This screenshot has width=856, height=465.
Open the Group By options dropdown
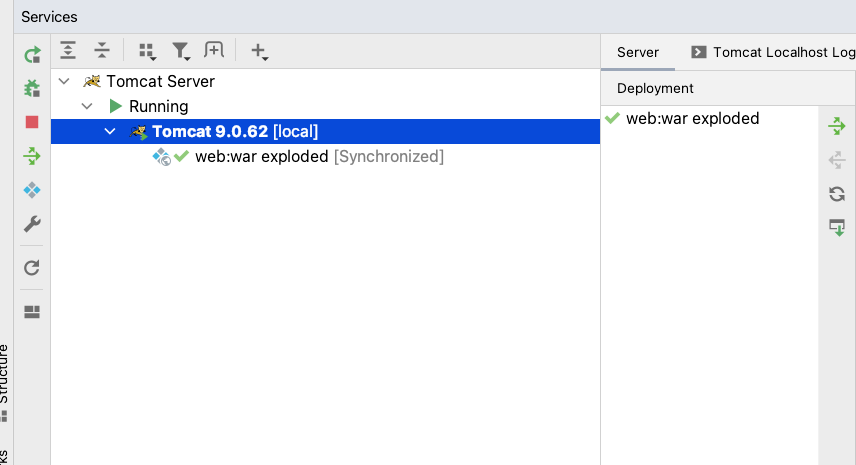[147, 51]
